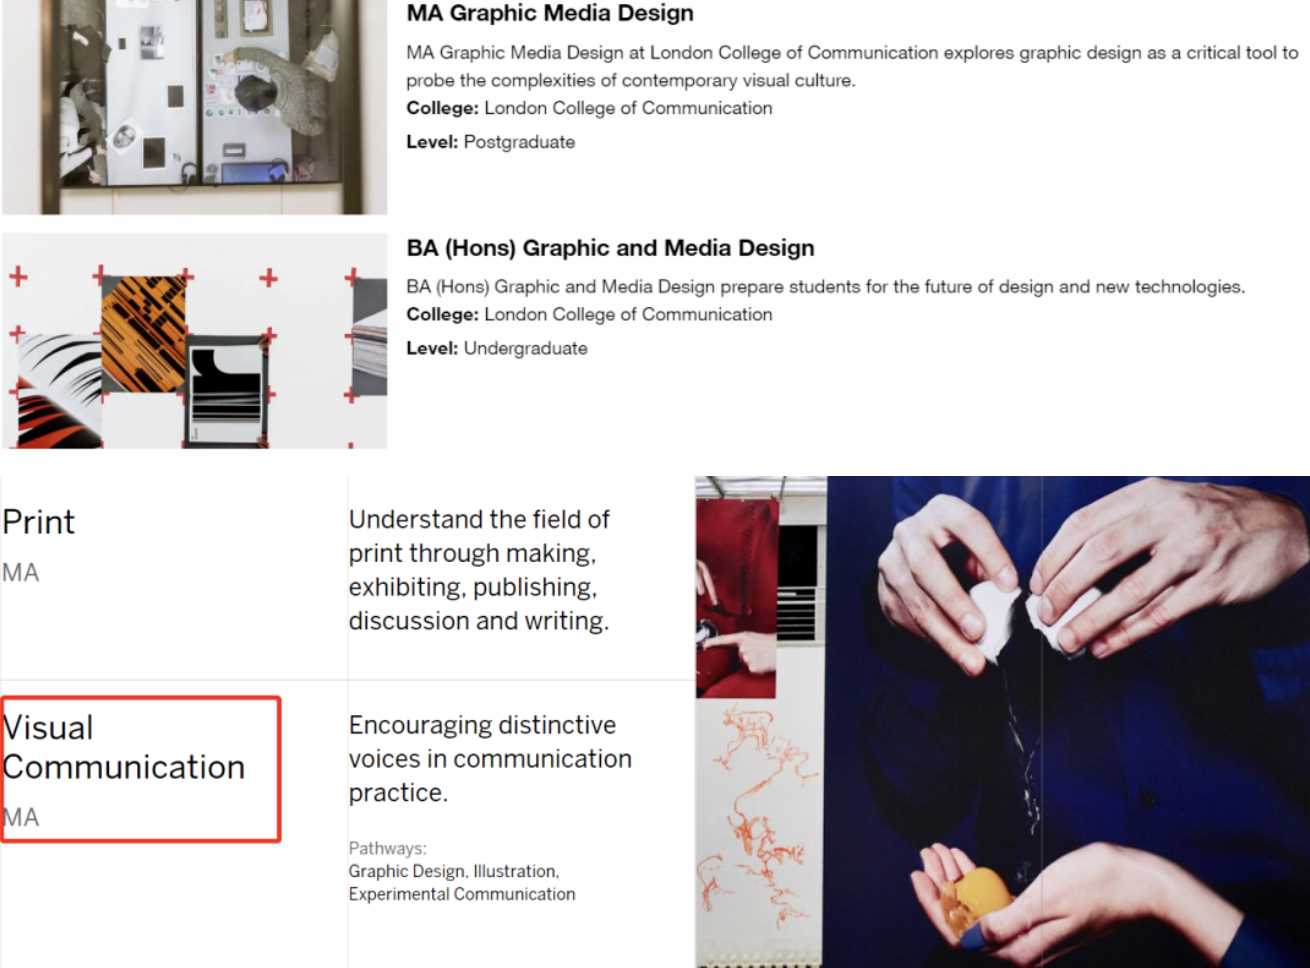Click the Graphic Design, Illustration pathways text
The height and width of the screenshot is (968, 1310).
click(454, 871)
